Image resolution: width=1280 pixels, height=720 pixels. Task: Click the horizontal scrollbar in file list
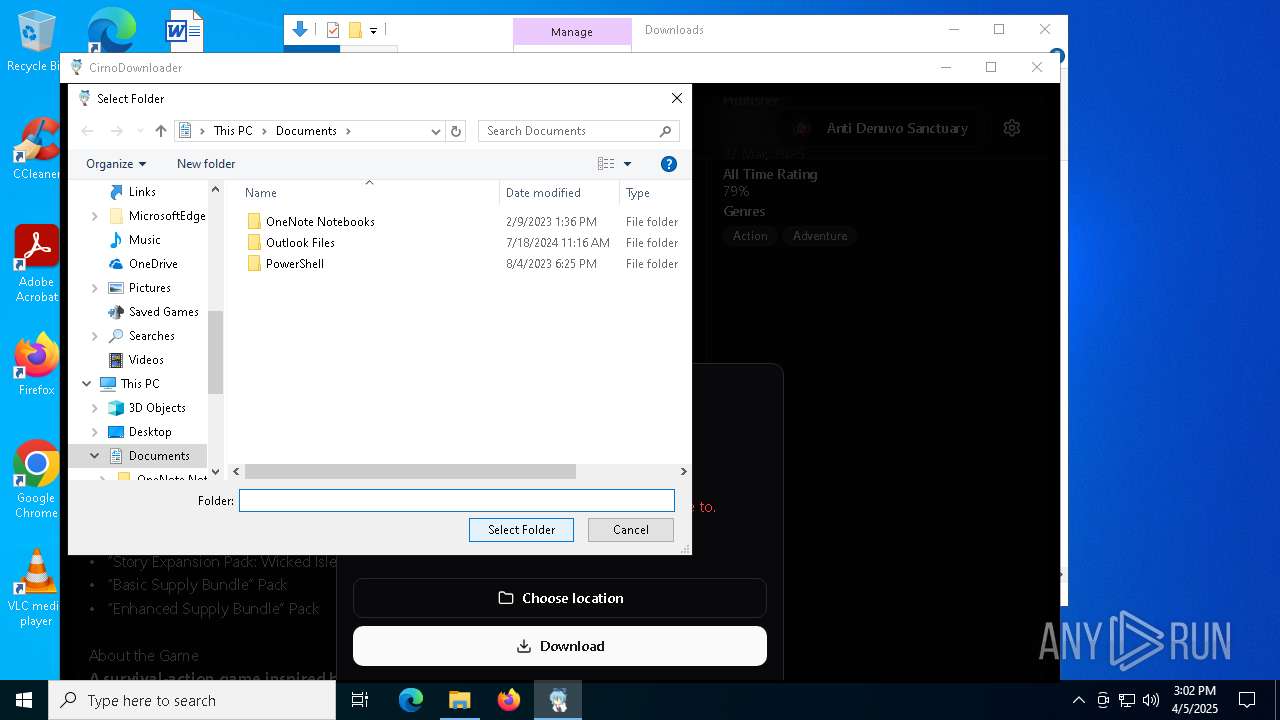tap(410, 471)
